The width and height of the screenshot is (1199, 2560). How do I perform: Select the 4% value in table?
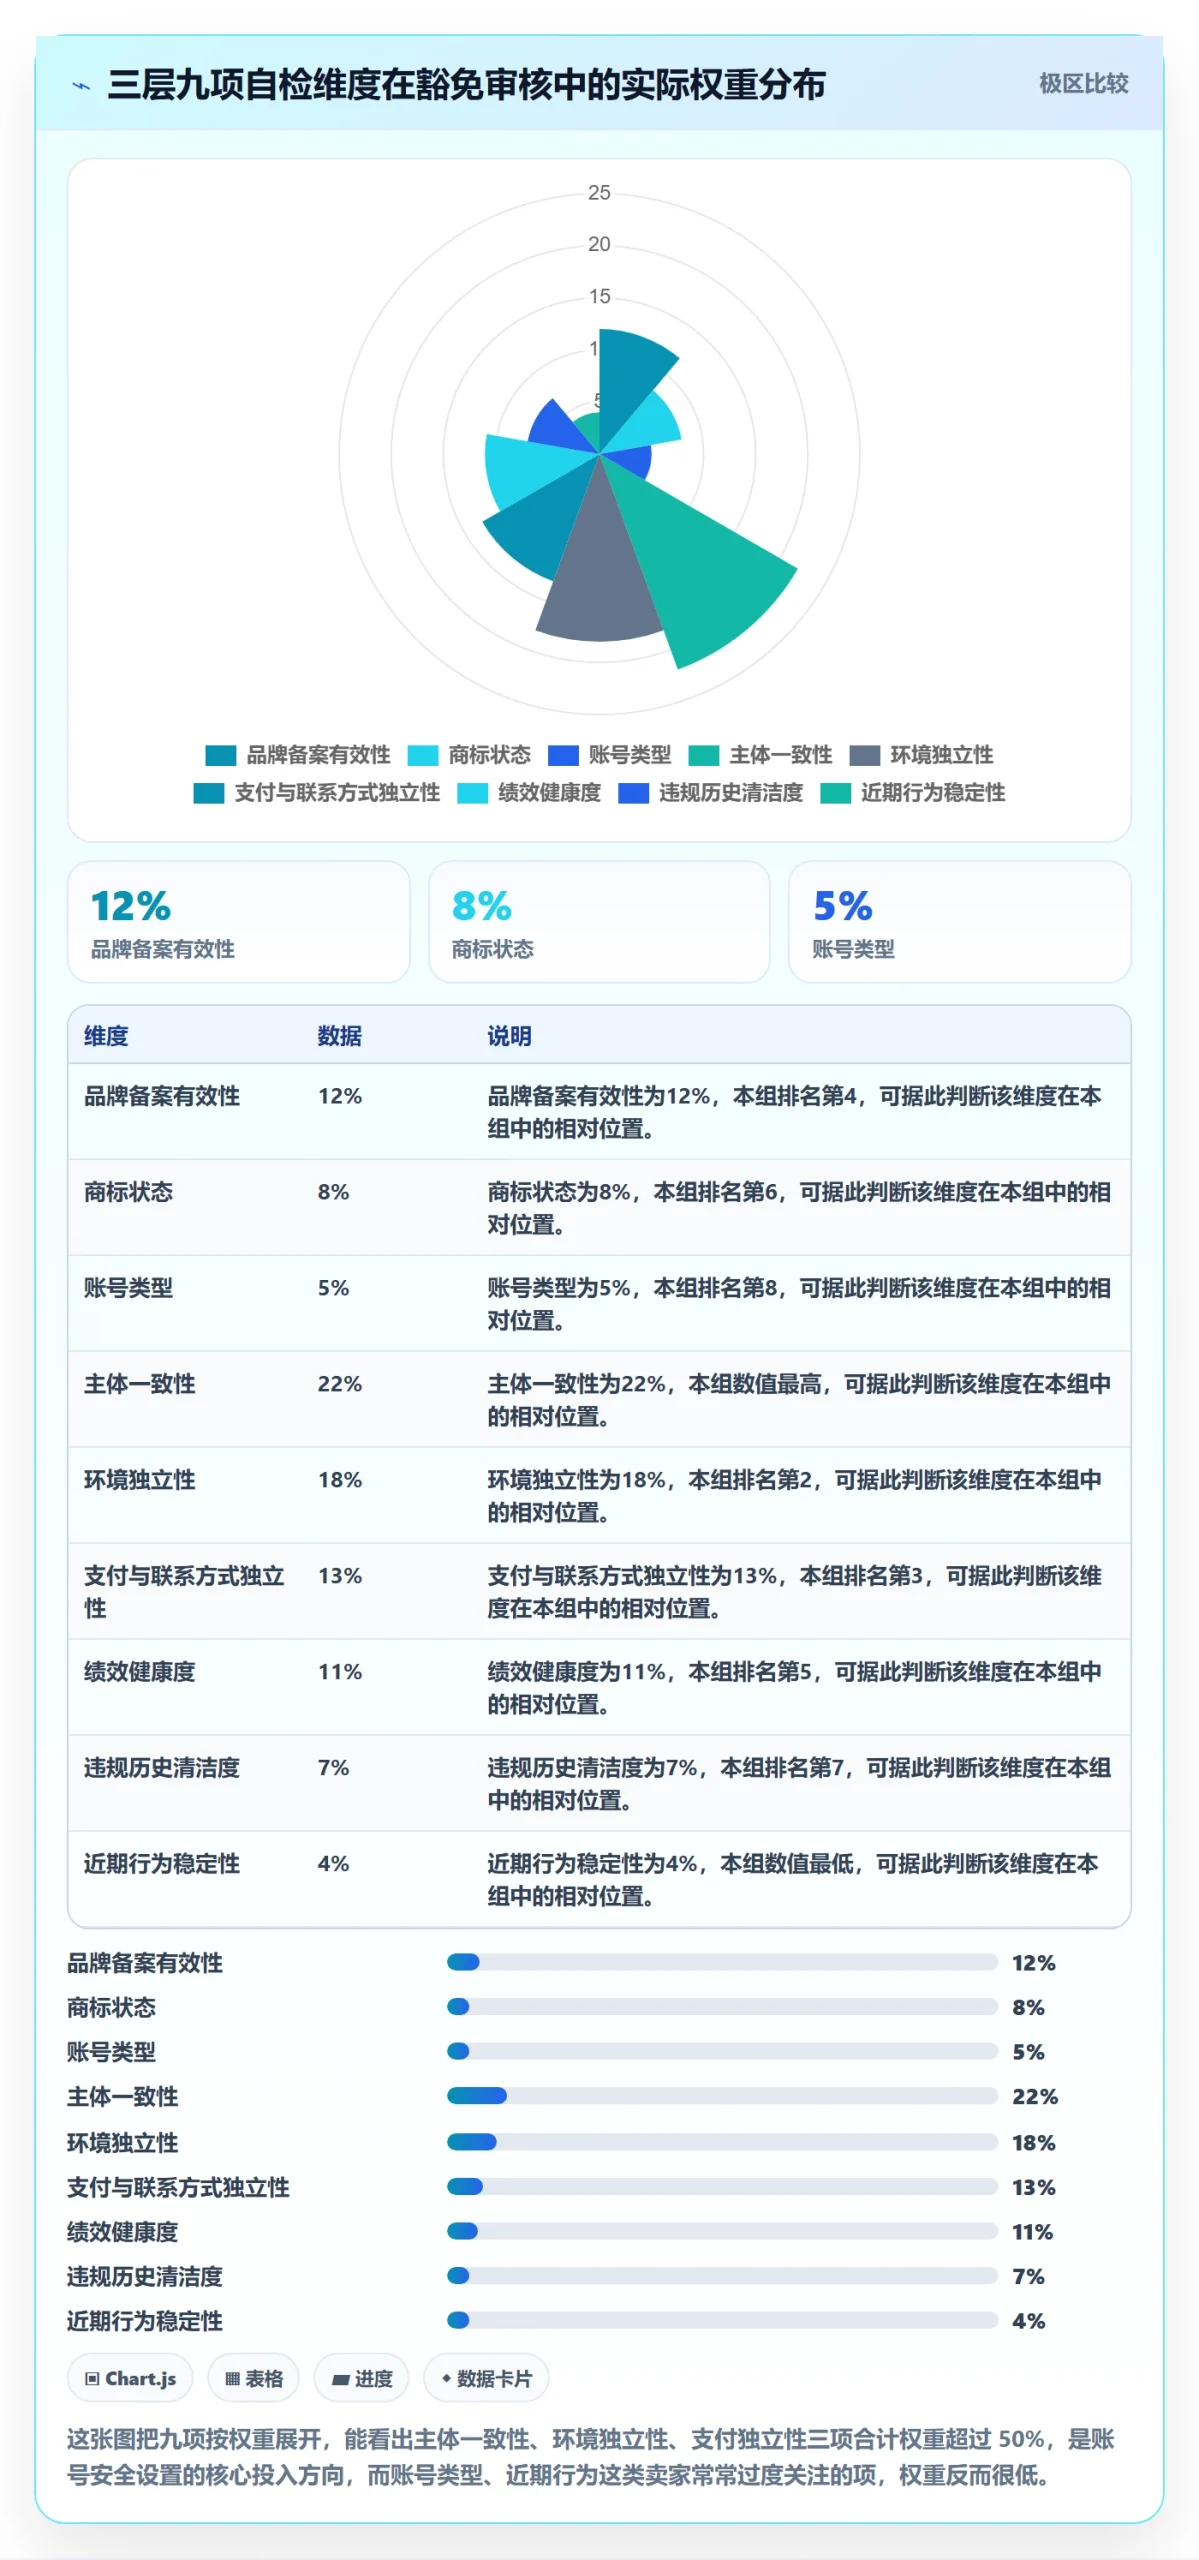(334, 1864)
